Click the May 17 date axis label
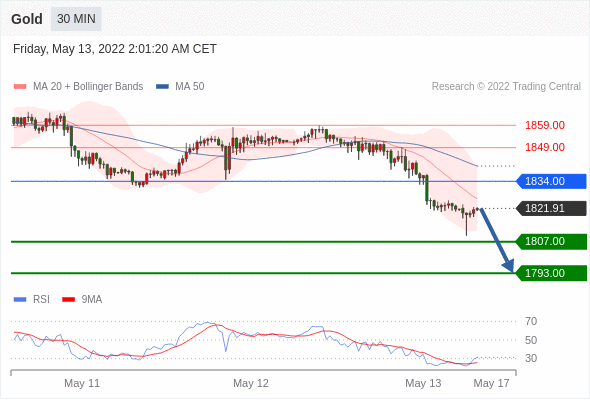Viewport: 590px width, 400px height. (x=491, y=383)
